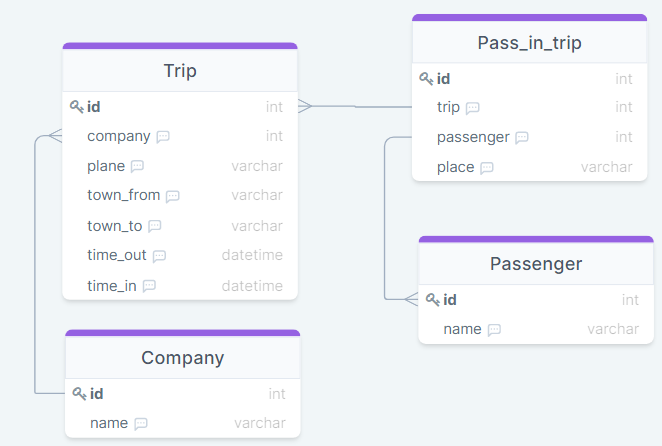This screenshot has height=446, width=662.
Task: Click the key icon in Pass_in_trip table
Action: 426,79
